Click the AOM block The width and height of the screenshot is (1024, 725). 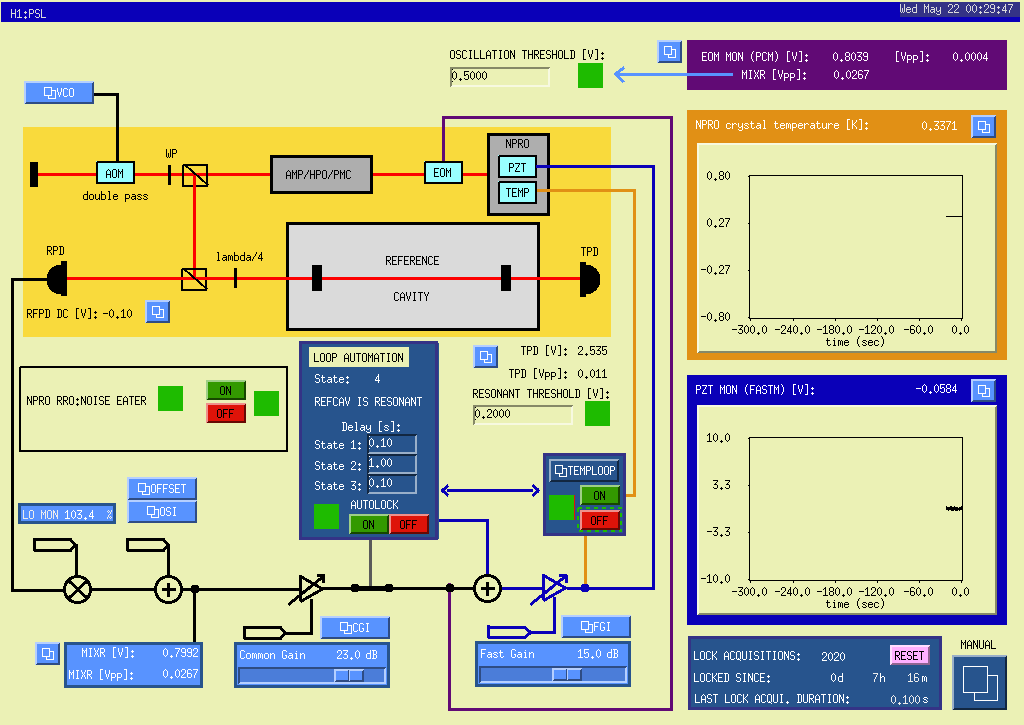115,174
